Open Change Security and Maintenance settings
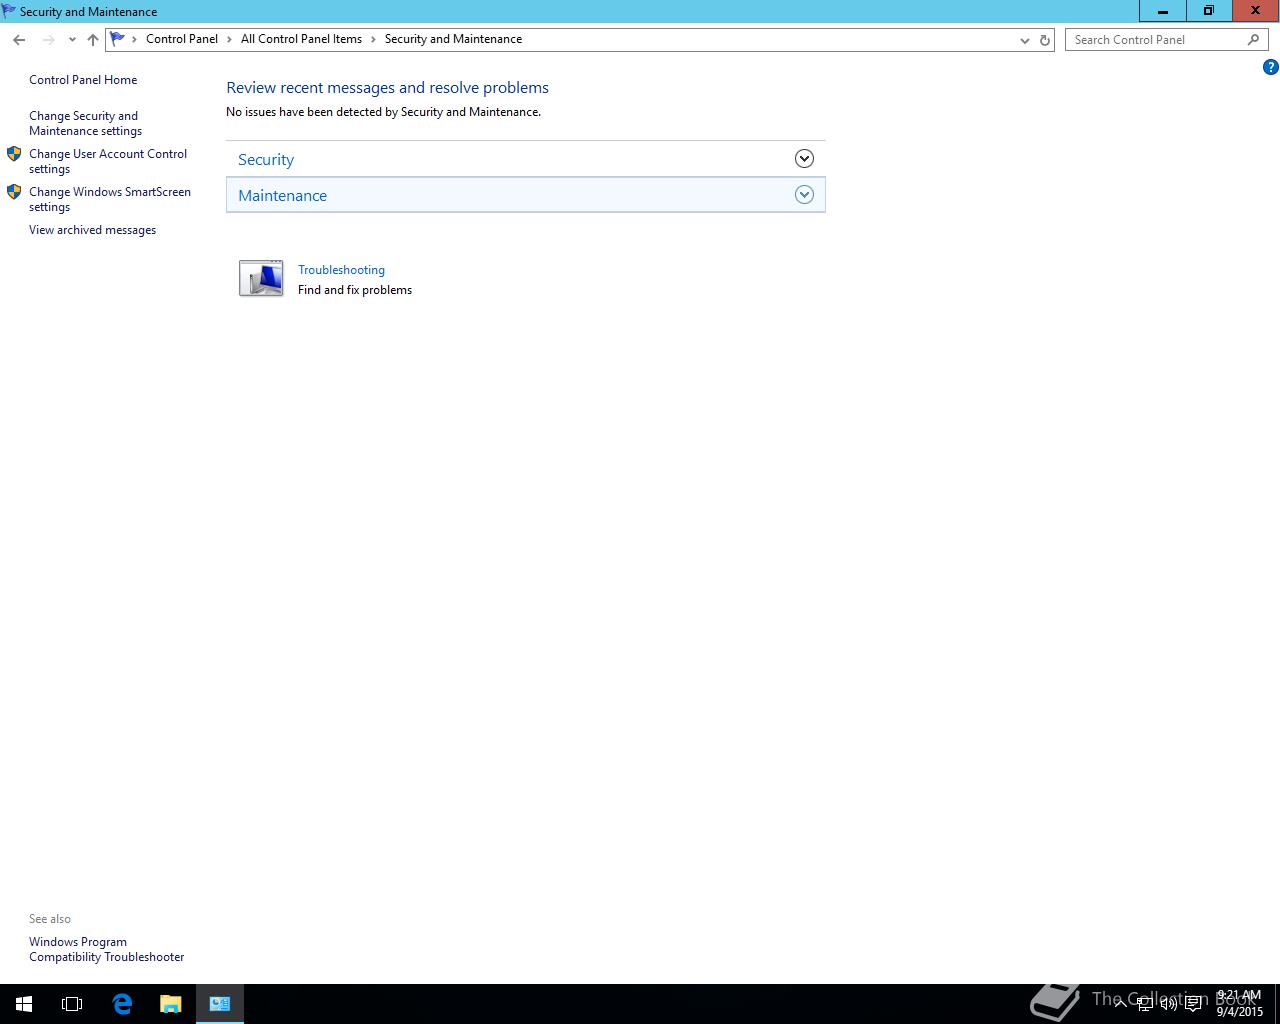The height and width of the screenshot is (1024, 1280). [x=85, y=123]
